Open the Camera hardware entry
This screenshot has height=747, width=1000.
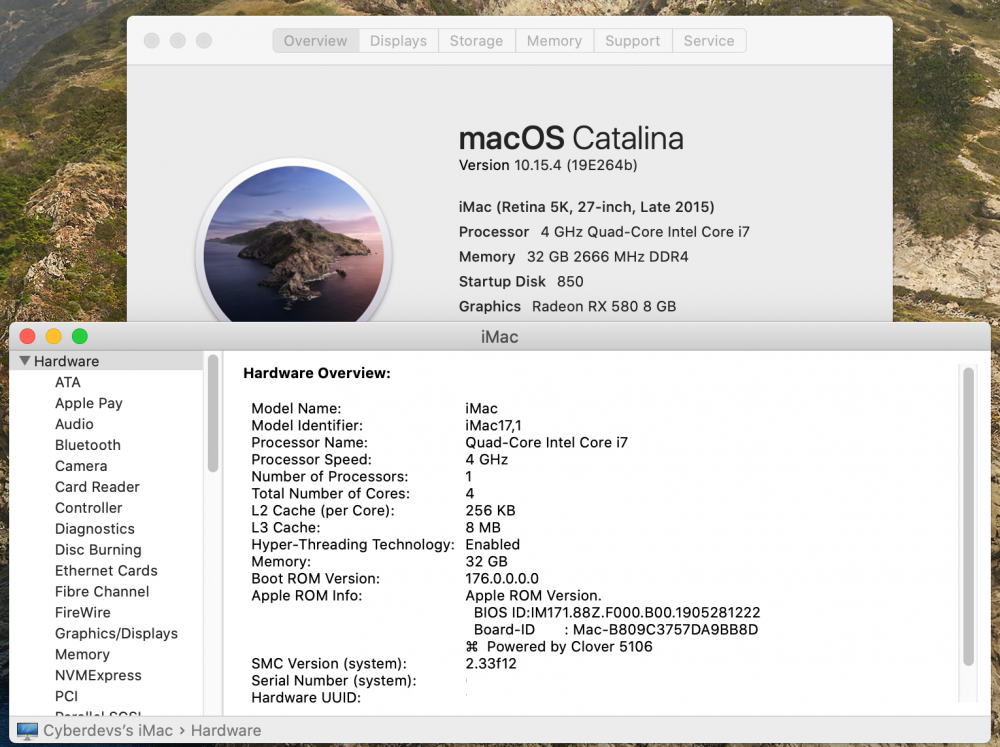pos(81,466)
